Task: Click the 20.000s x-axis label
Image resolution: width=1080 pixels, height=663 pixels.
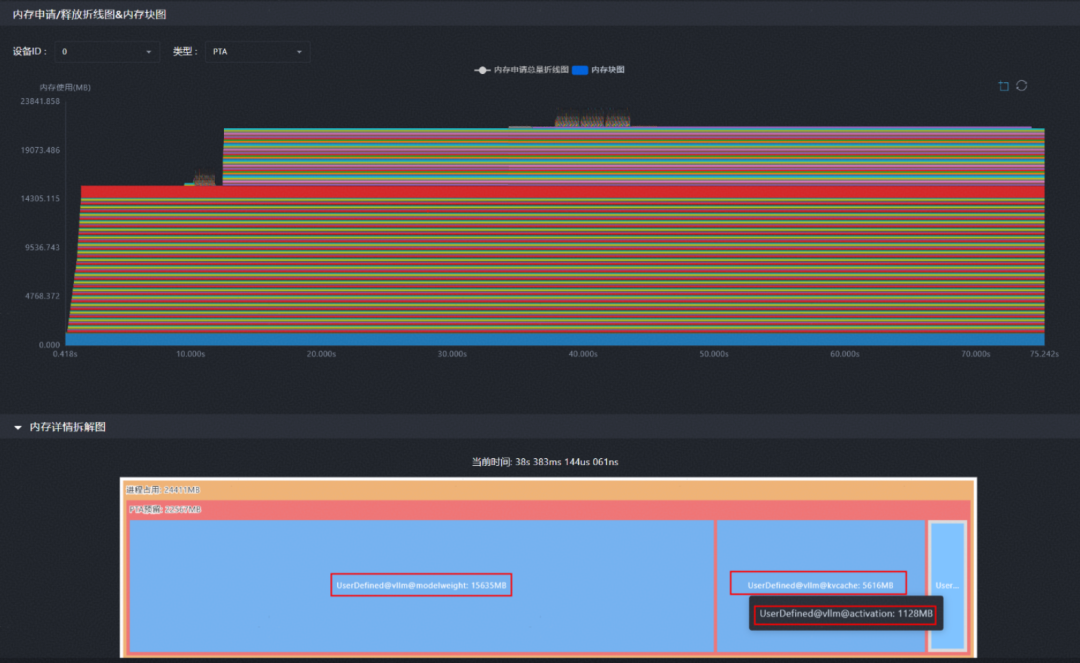Action: click(x=321, y=354)
